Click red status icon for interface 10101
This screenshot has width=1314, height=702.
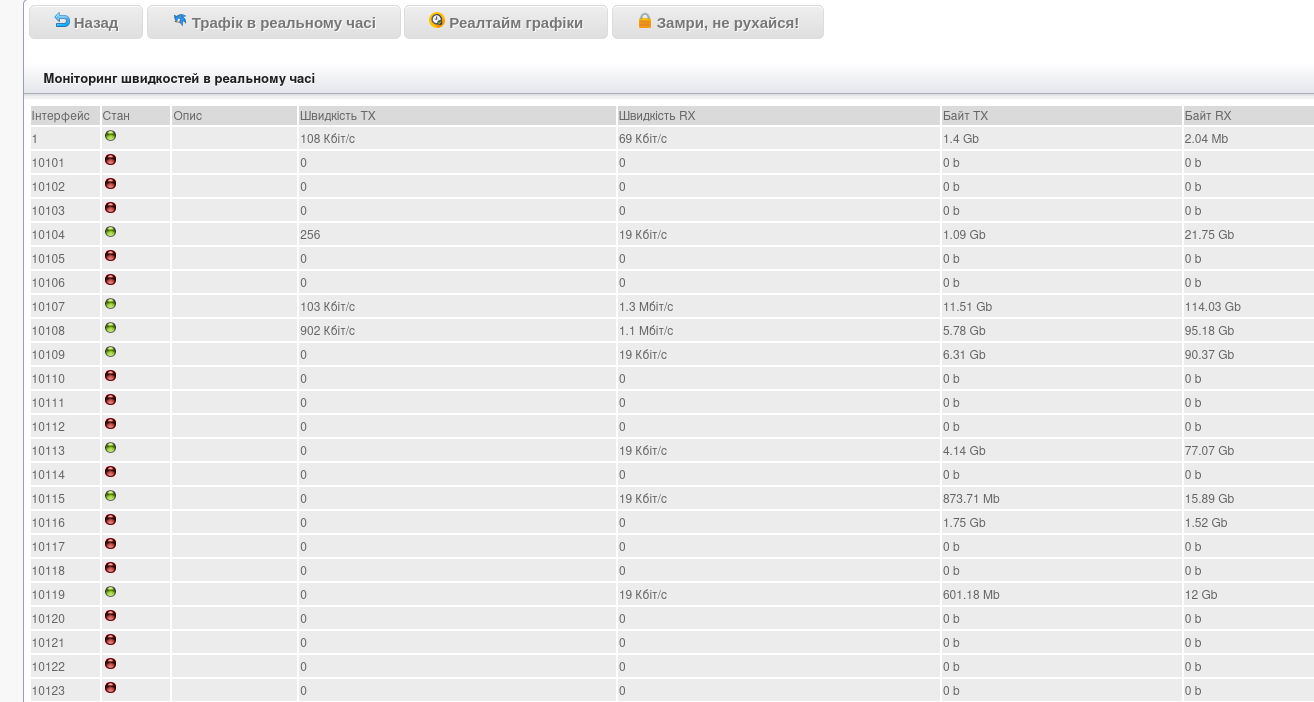(110, 160)
